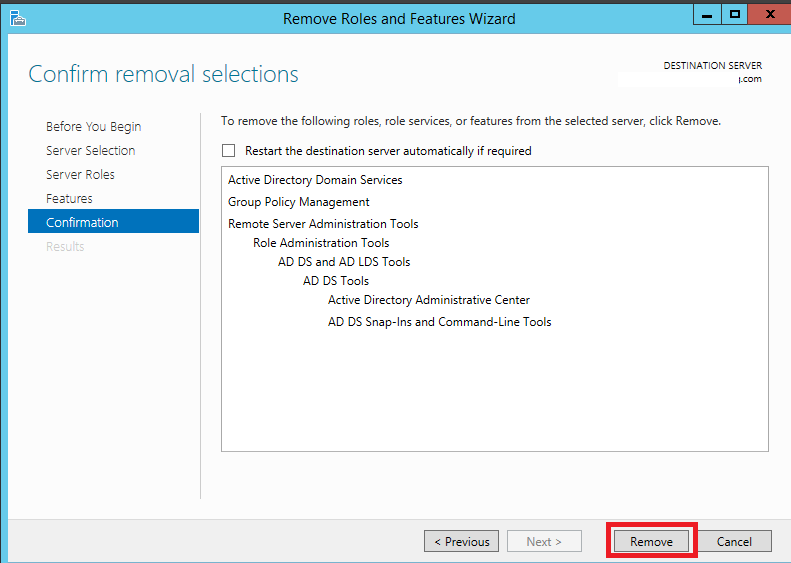This screenshot has width=791, height=563.
Task: Open the Before You Begin step
Action: tap(93, 126)
